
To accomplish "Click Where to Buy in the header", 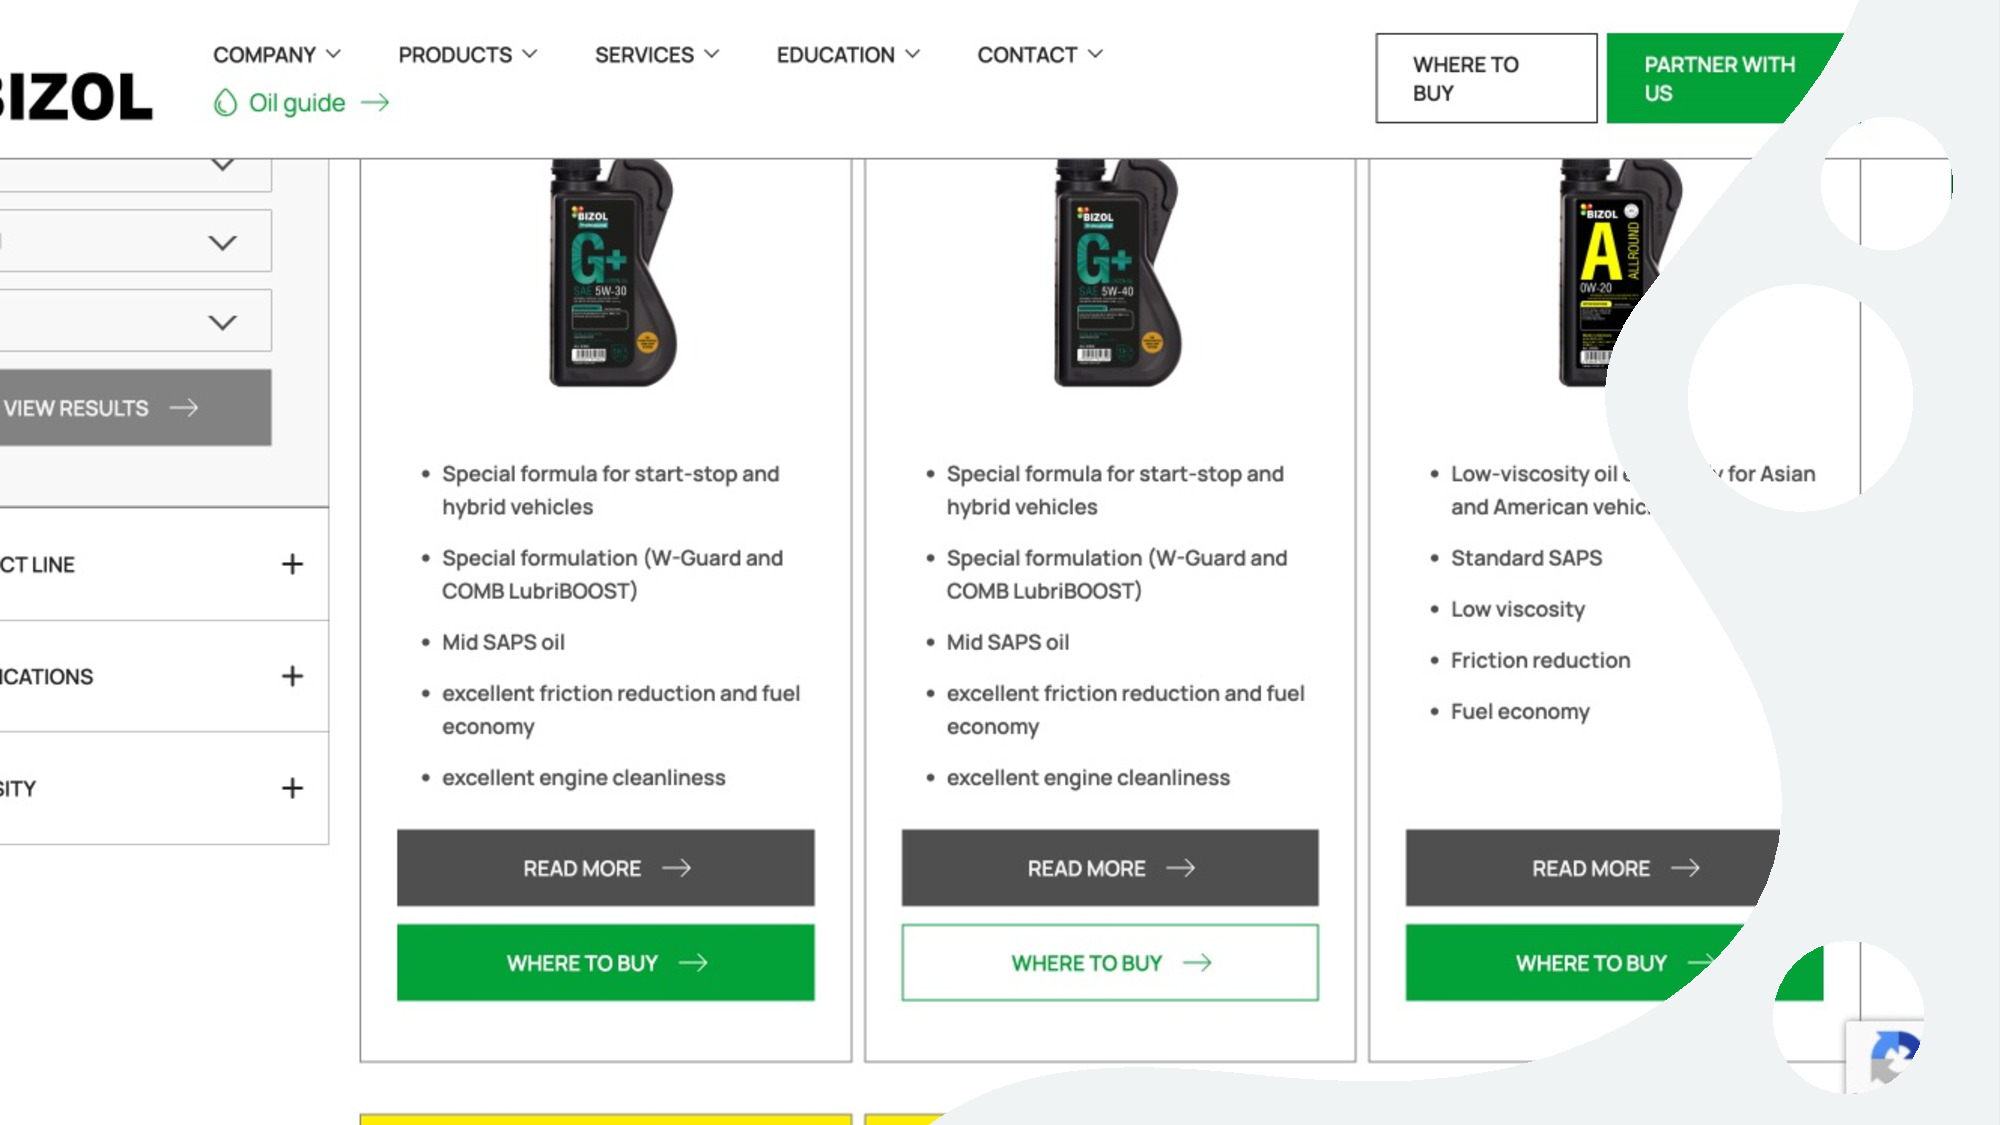I will (x=1485, y=79).
